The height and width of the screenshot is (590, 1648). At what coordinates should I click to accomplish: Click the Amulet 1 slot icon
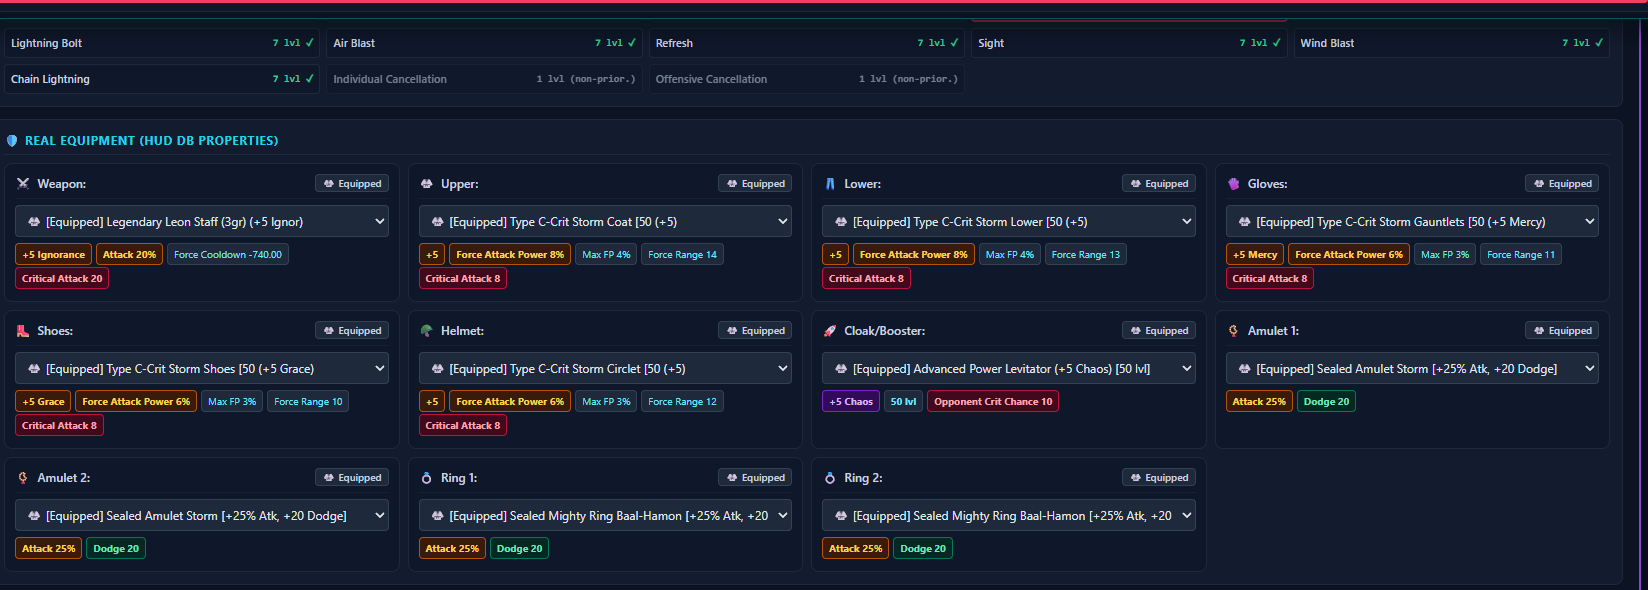1234,331
